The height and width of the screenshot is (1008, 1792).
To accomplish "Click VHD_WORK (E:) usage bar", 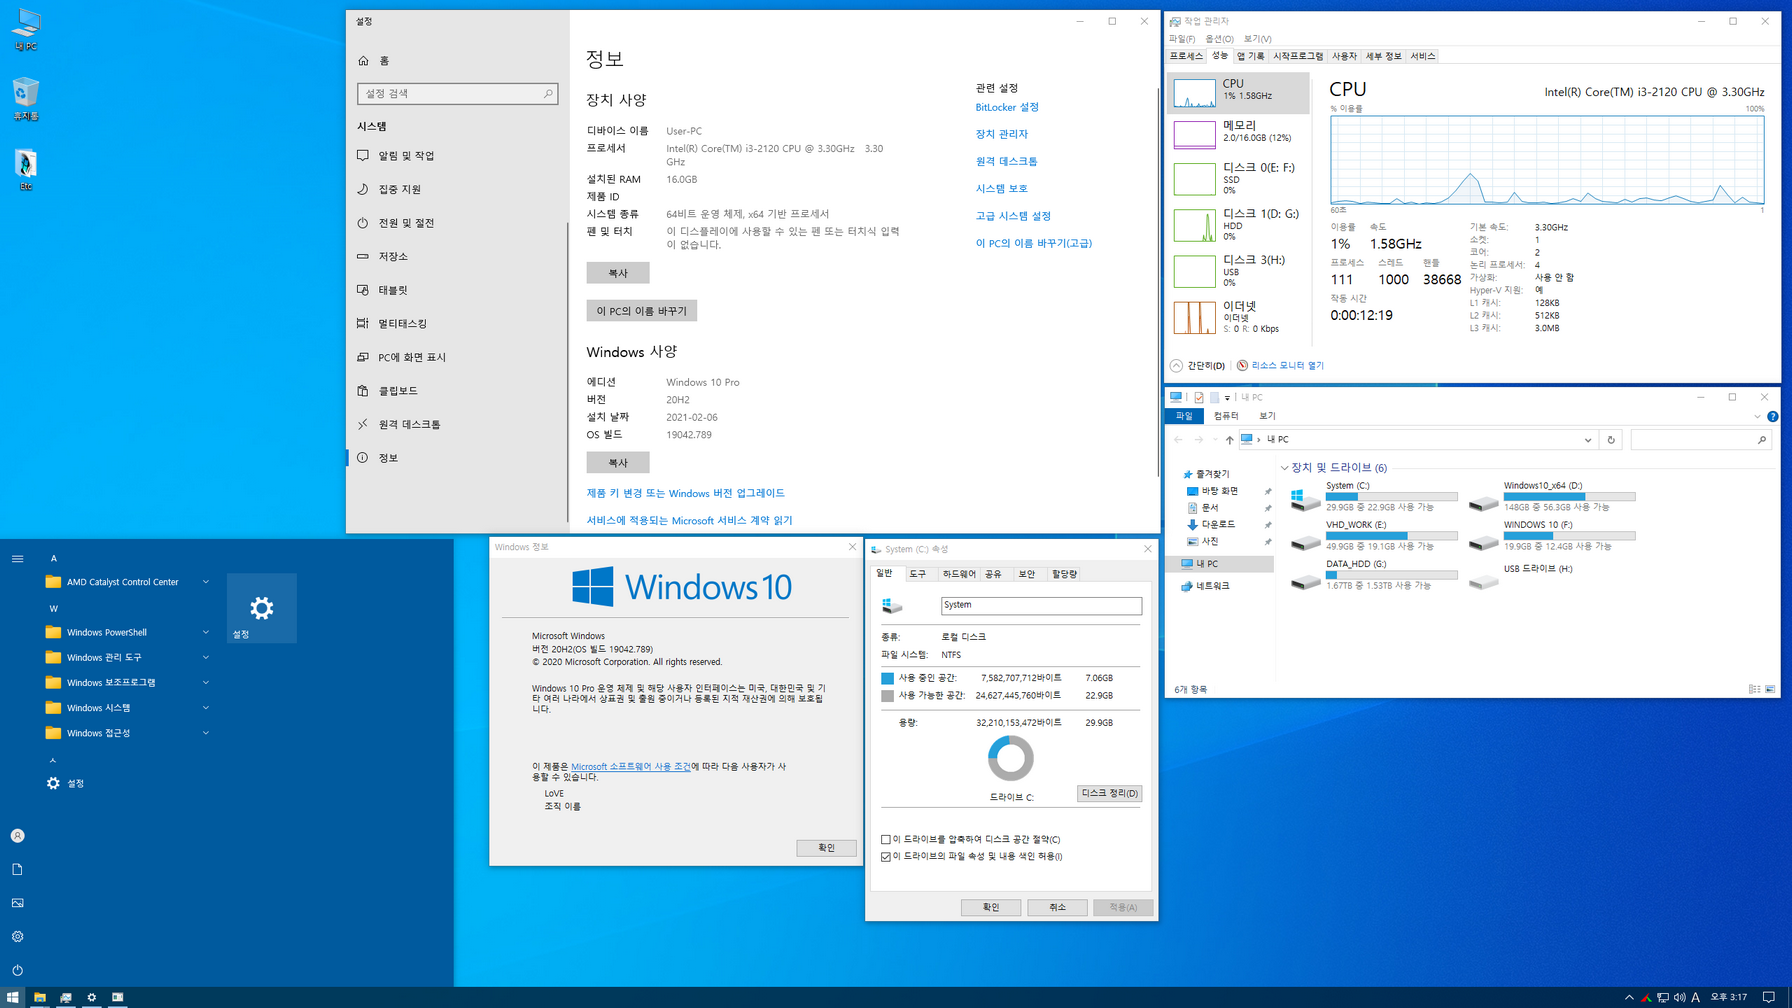I will 1391,536.
